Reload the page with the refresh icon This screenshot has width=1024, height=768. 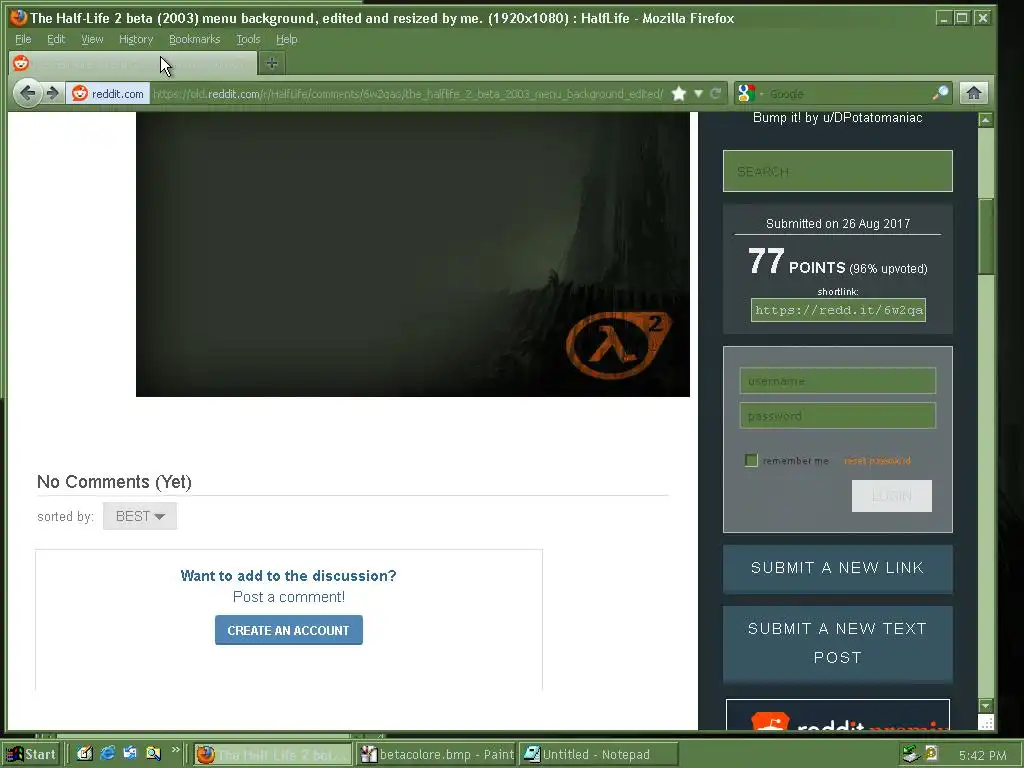716,93
